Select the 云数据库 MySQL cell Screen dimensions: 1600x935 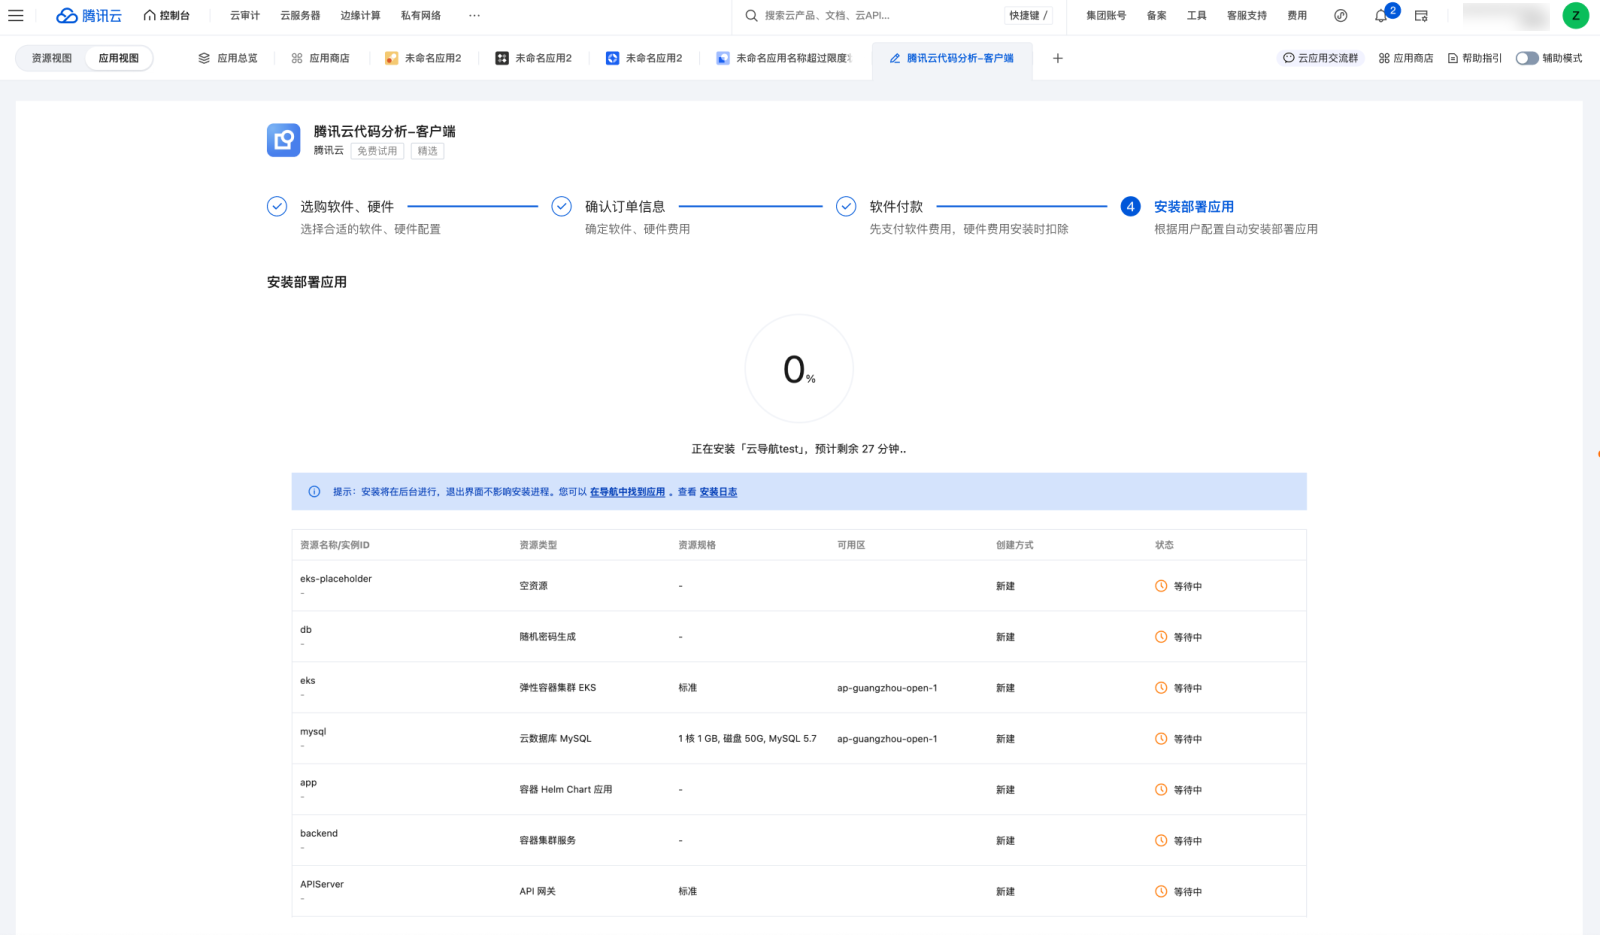555,739
